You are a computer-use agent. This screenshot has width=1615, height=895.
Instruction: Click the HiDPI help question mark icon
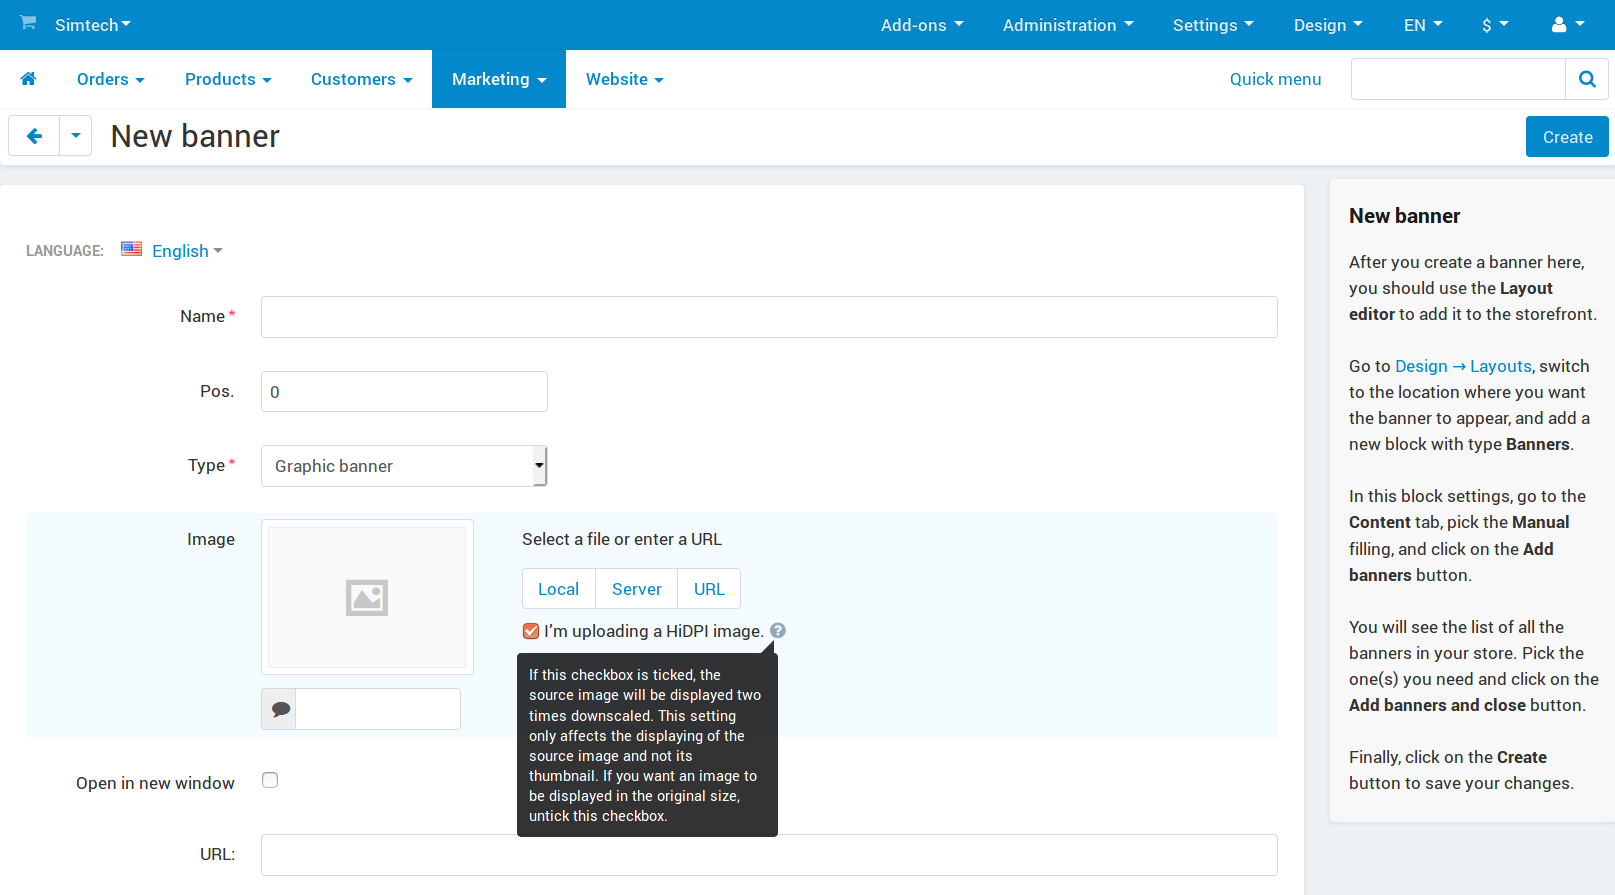(x=778, y=631)
